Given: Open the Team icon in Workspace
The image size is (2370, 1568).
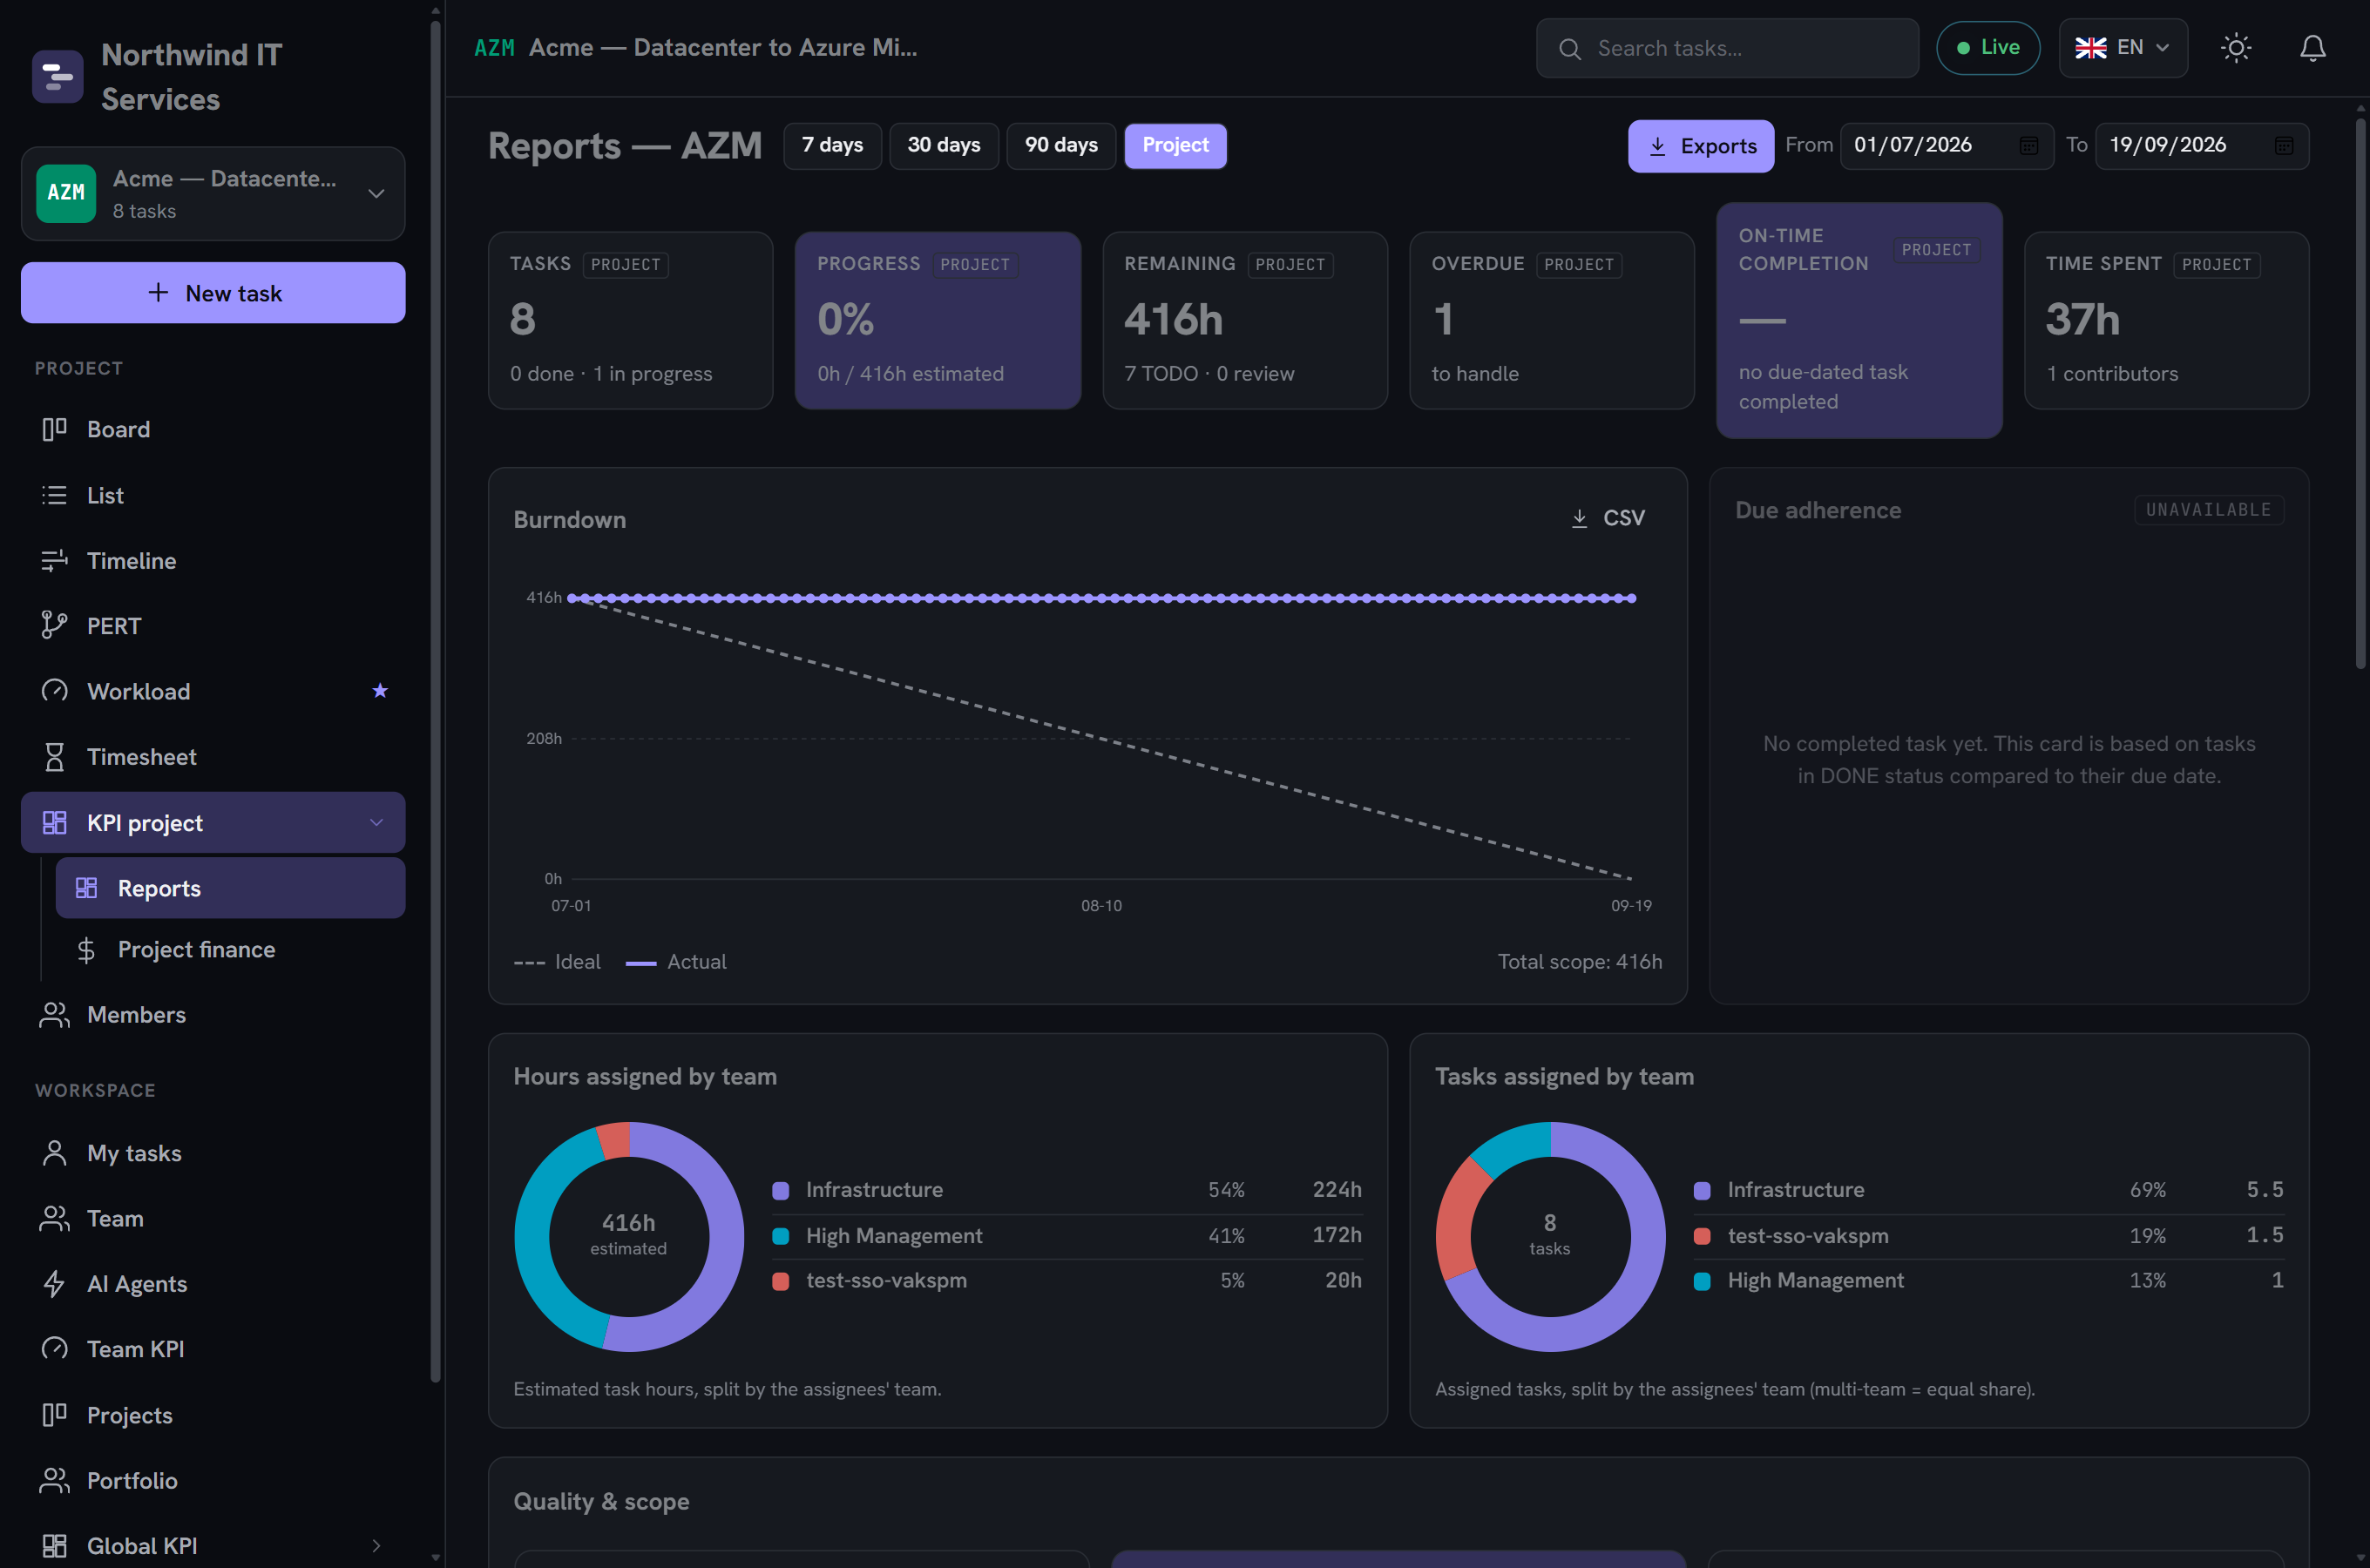Looking at the screenshot, I should [x=54, y=1219].
